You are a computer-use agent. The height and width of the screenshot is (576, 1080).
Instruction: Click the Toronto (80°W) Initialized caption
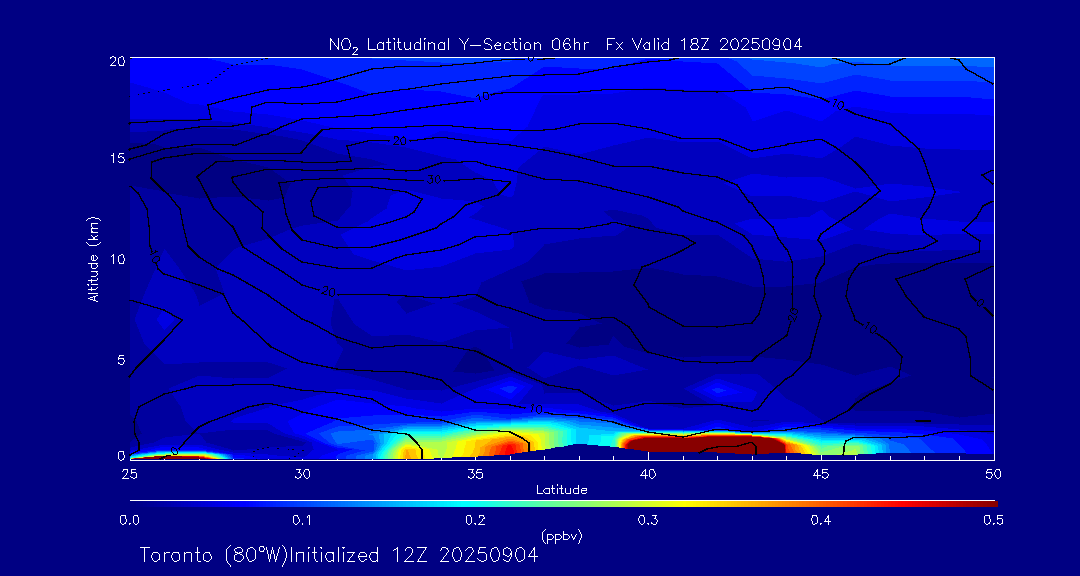coord(338,555)
